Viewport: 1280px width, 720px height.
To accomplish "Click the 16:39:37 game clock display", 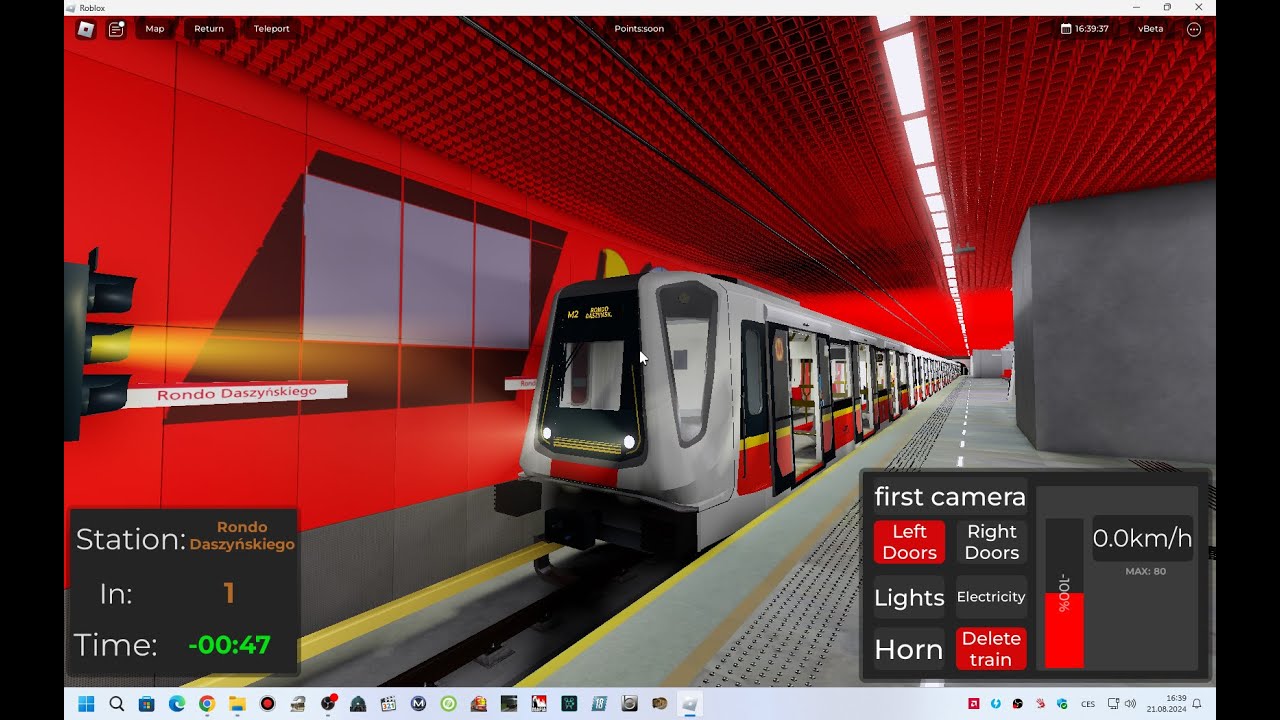I will coord(1085,29).
